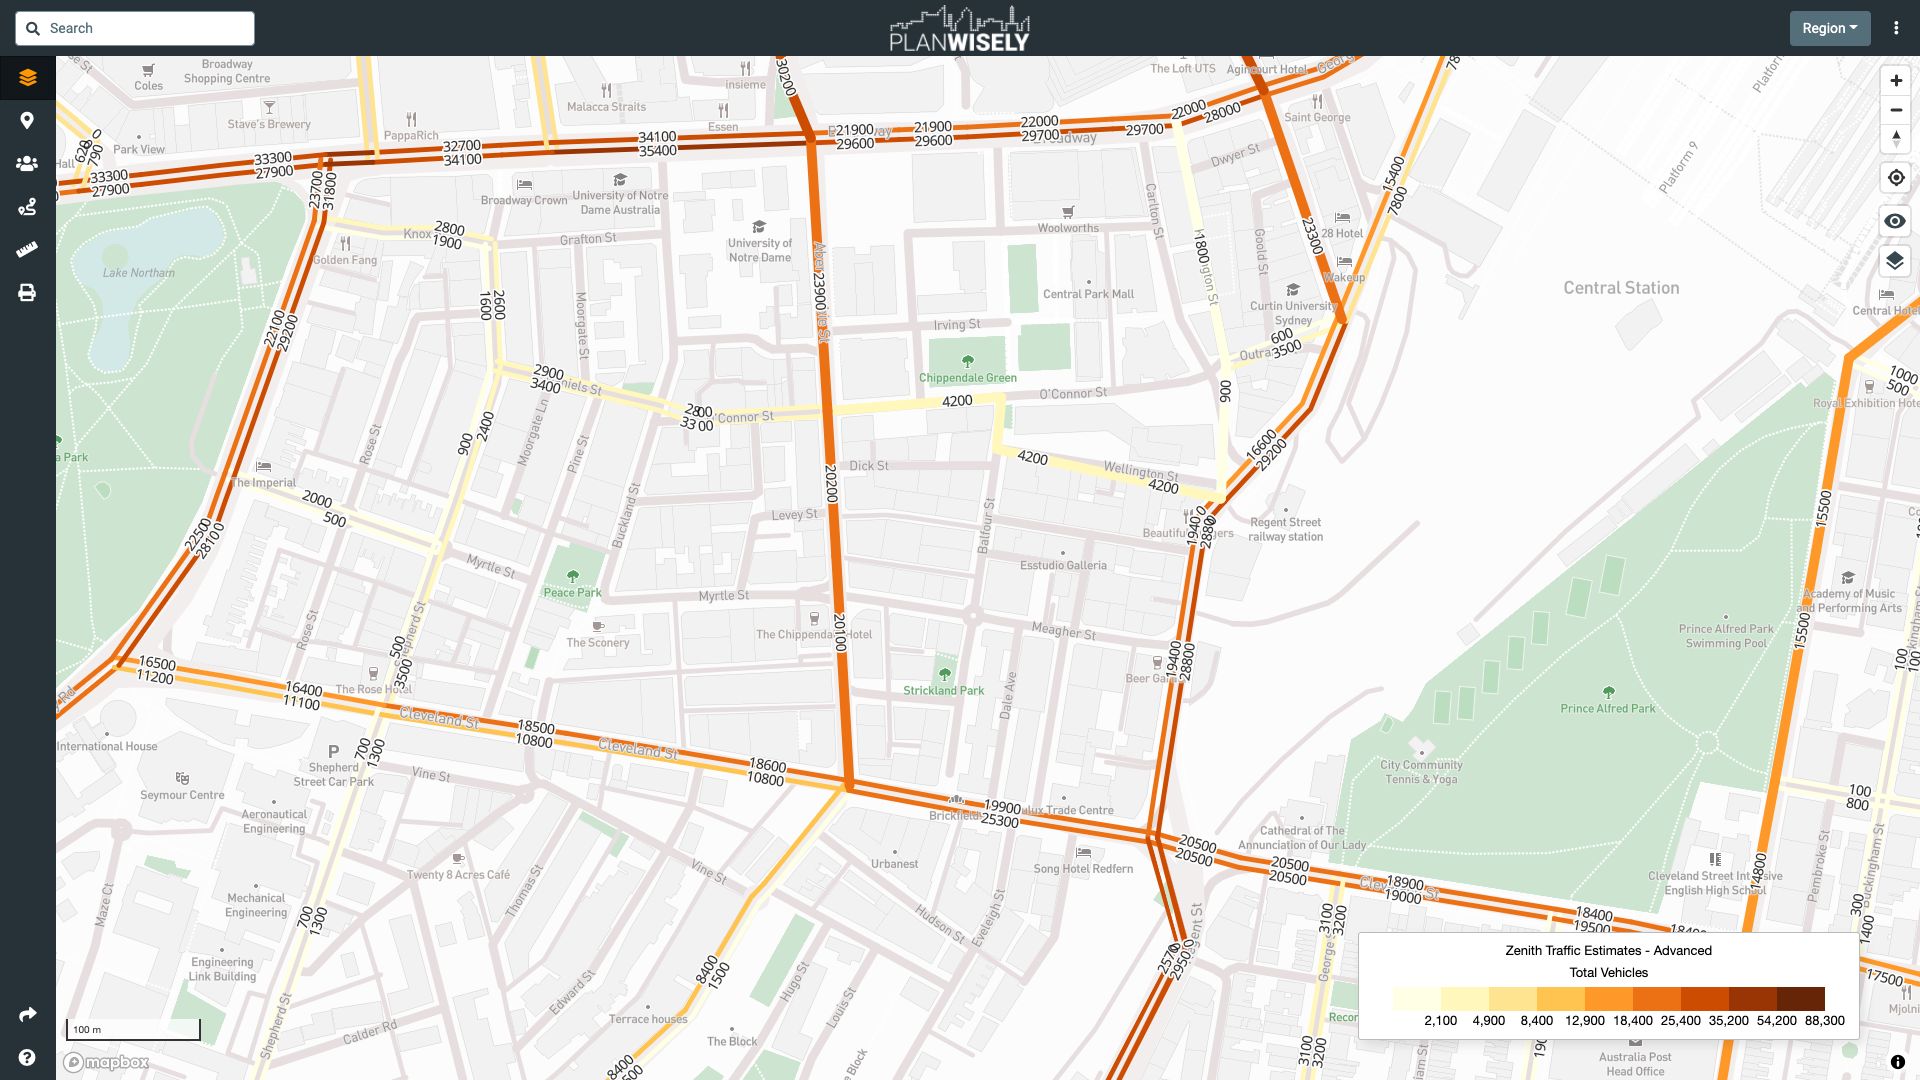
Task: Click the print map icon
Action: point(27,293)
